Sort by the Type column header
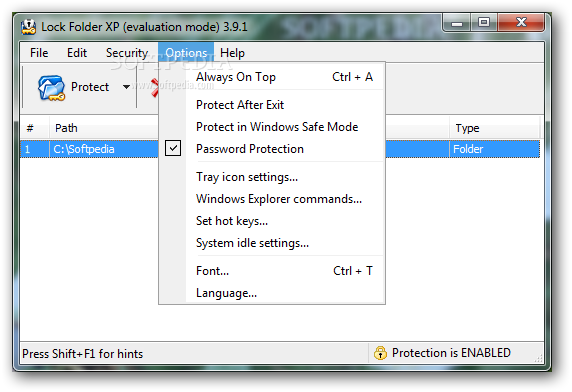Viewport: 572px width, 392px height. [x=495, y=128]
